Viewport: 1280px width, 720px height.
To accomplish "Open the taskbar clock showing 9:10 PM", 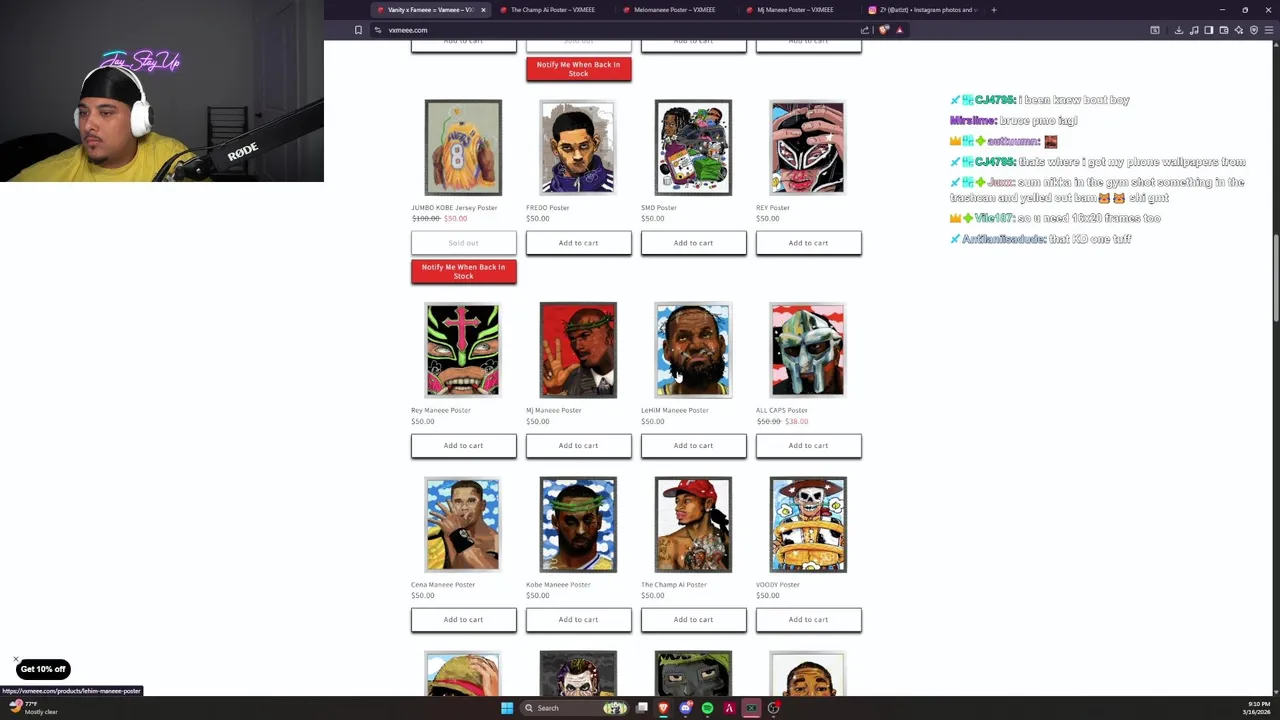I will click(1257, 708).
